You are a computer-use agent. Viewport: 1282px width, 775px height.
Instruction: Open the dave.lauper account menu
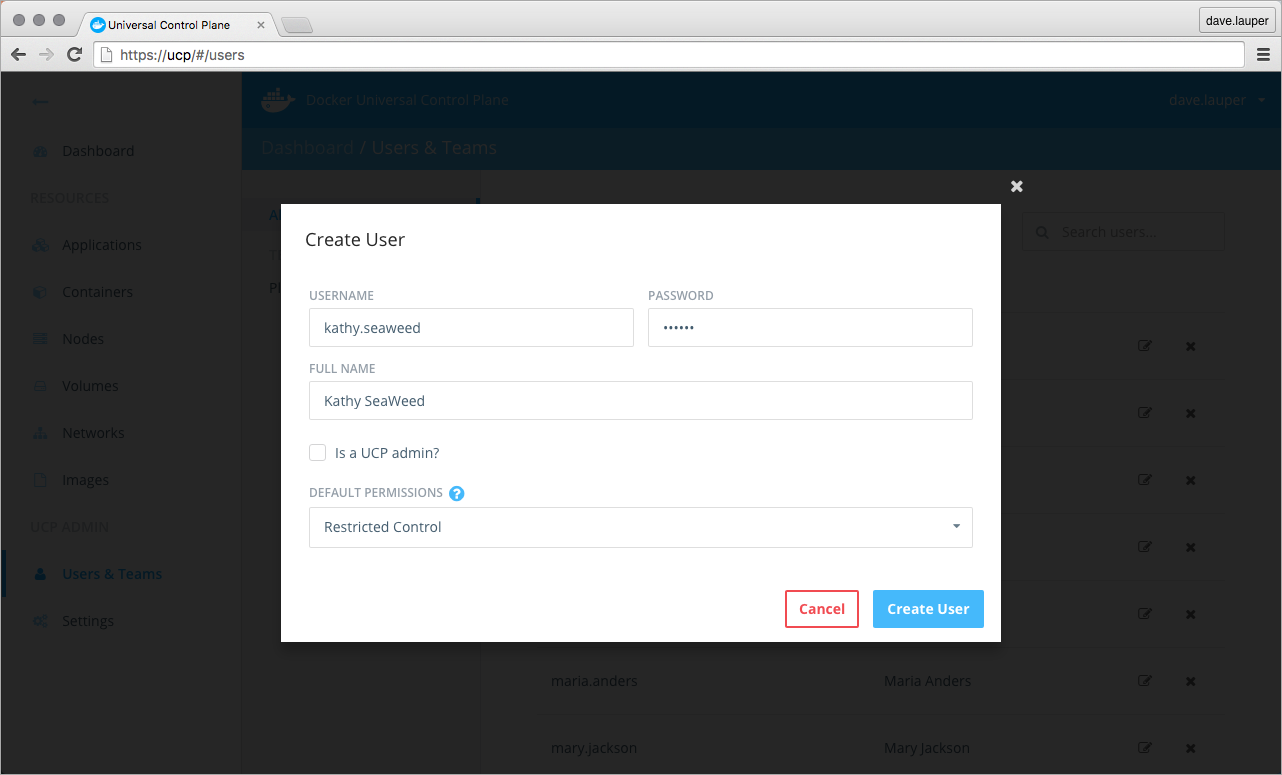pyautogui.click(x=1217, y=100)
